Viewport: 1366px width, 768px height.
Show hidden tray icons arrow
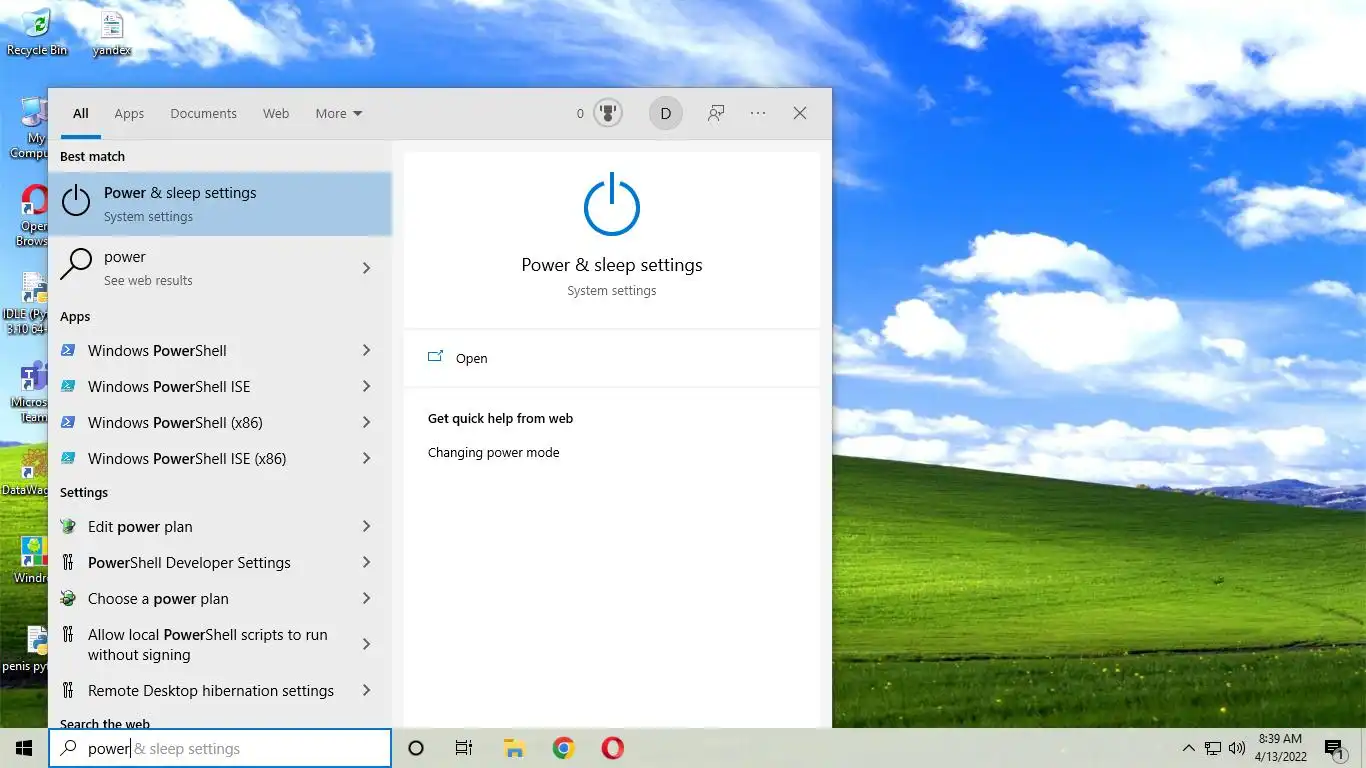[1189, 748]
